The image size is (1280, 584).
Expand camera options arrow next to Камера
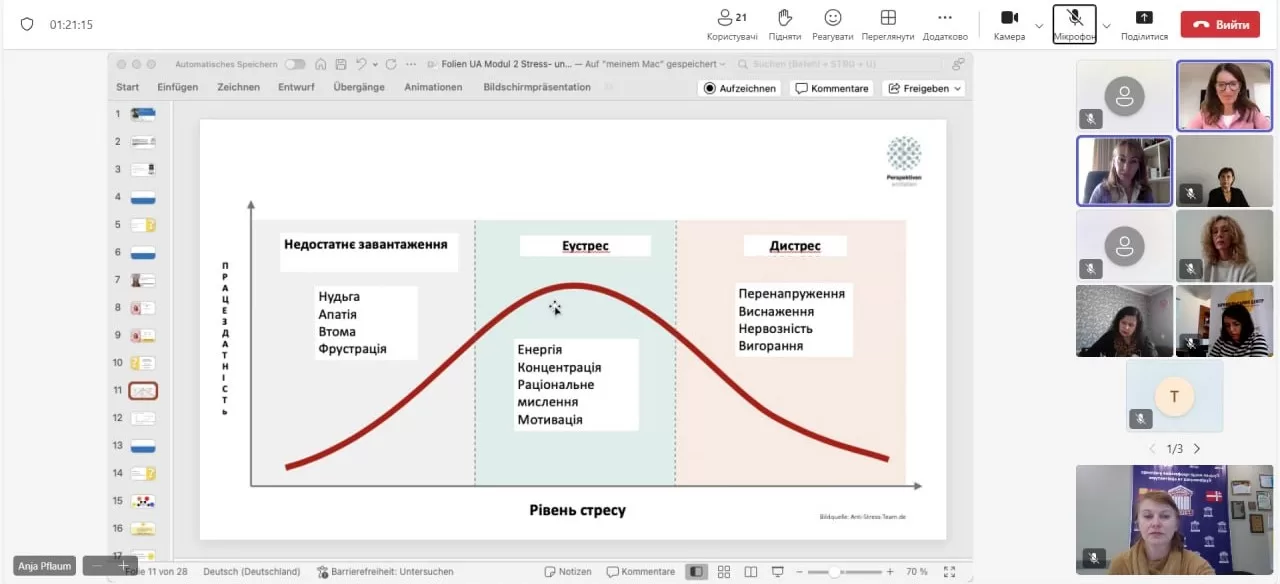(x=1039, y=26)
